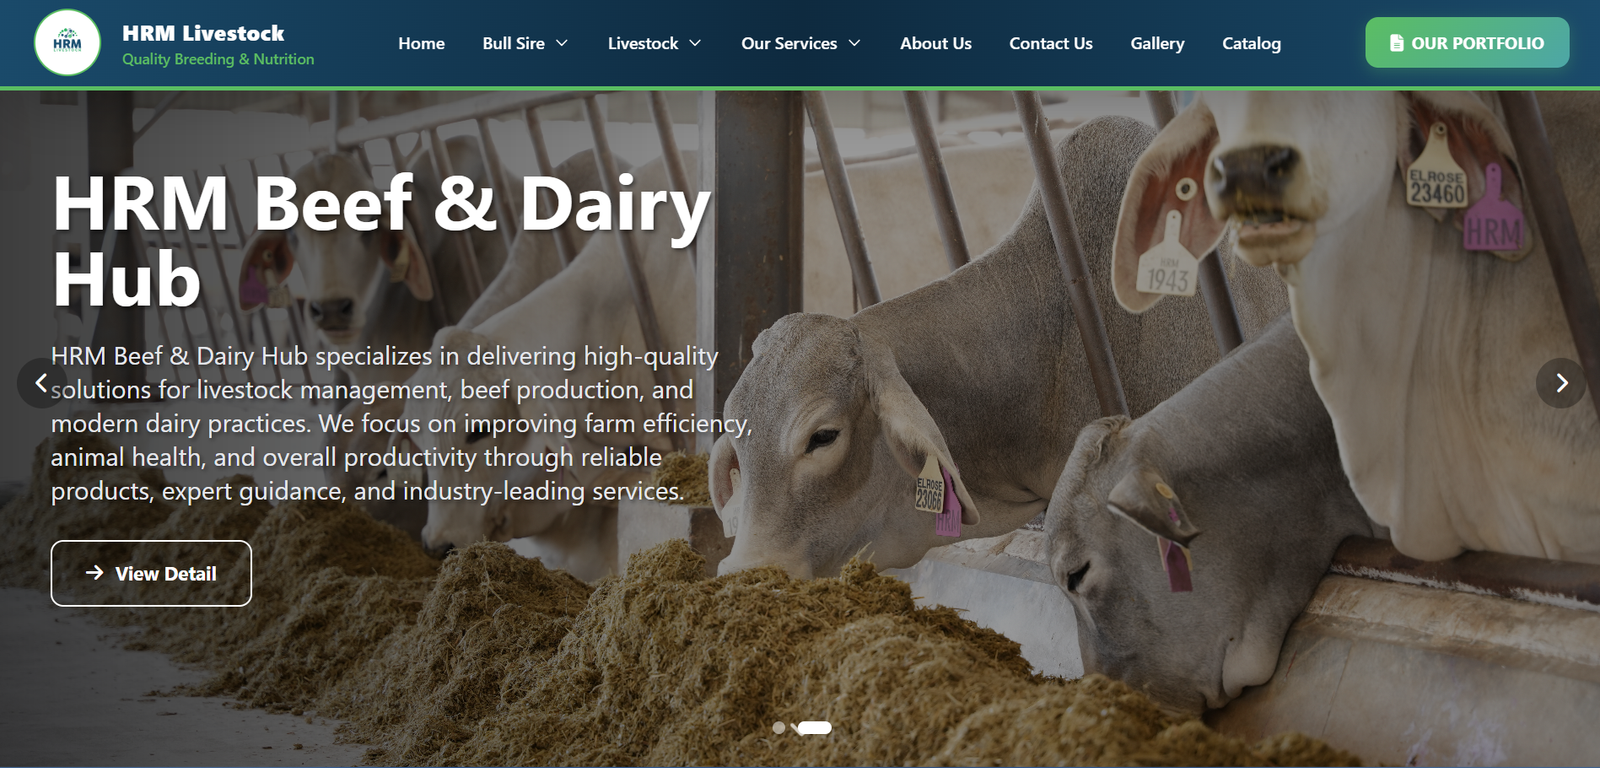Click the OUR PORTFOLIO button
This screenshot has width=1600, height=768.
1467,43
